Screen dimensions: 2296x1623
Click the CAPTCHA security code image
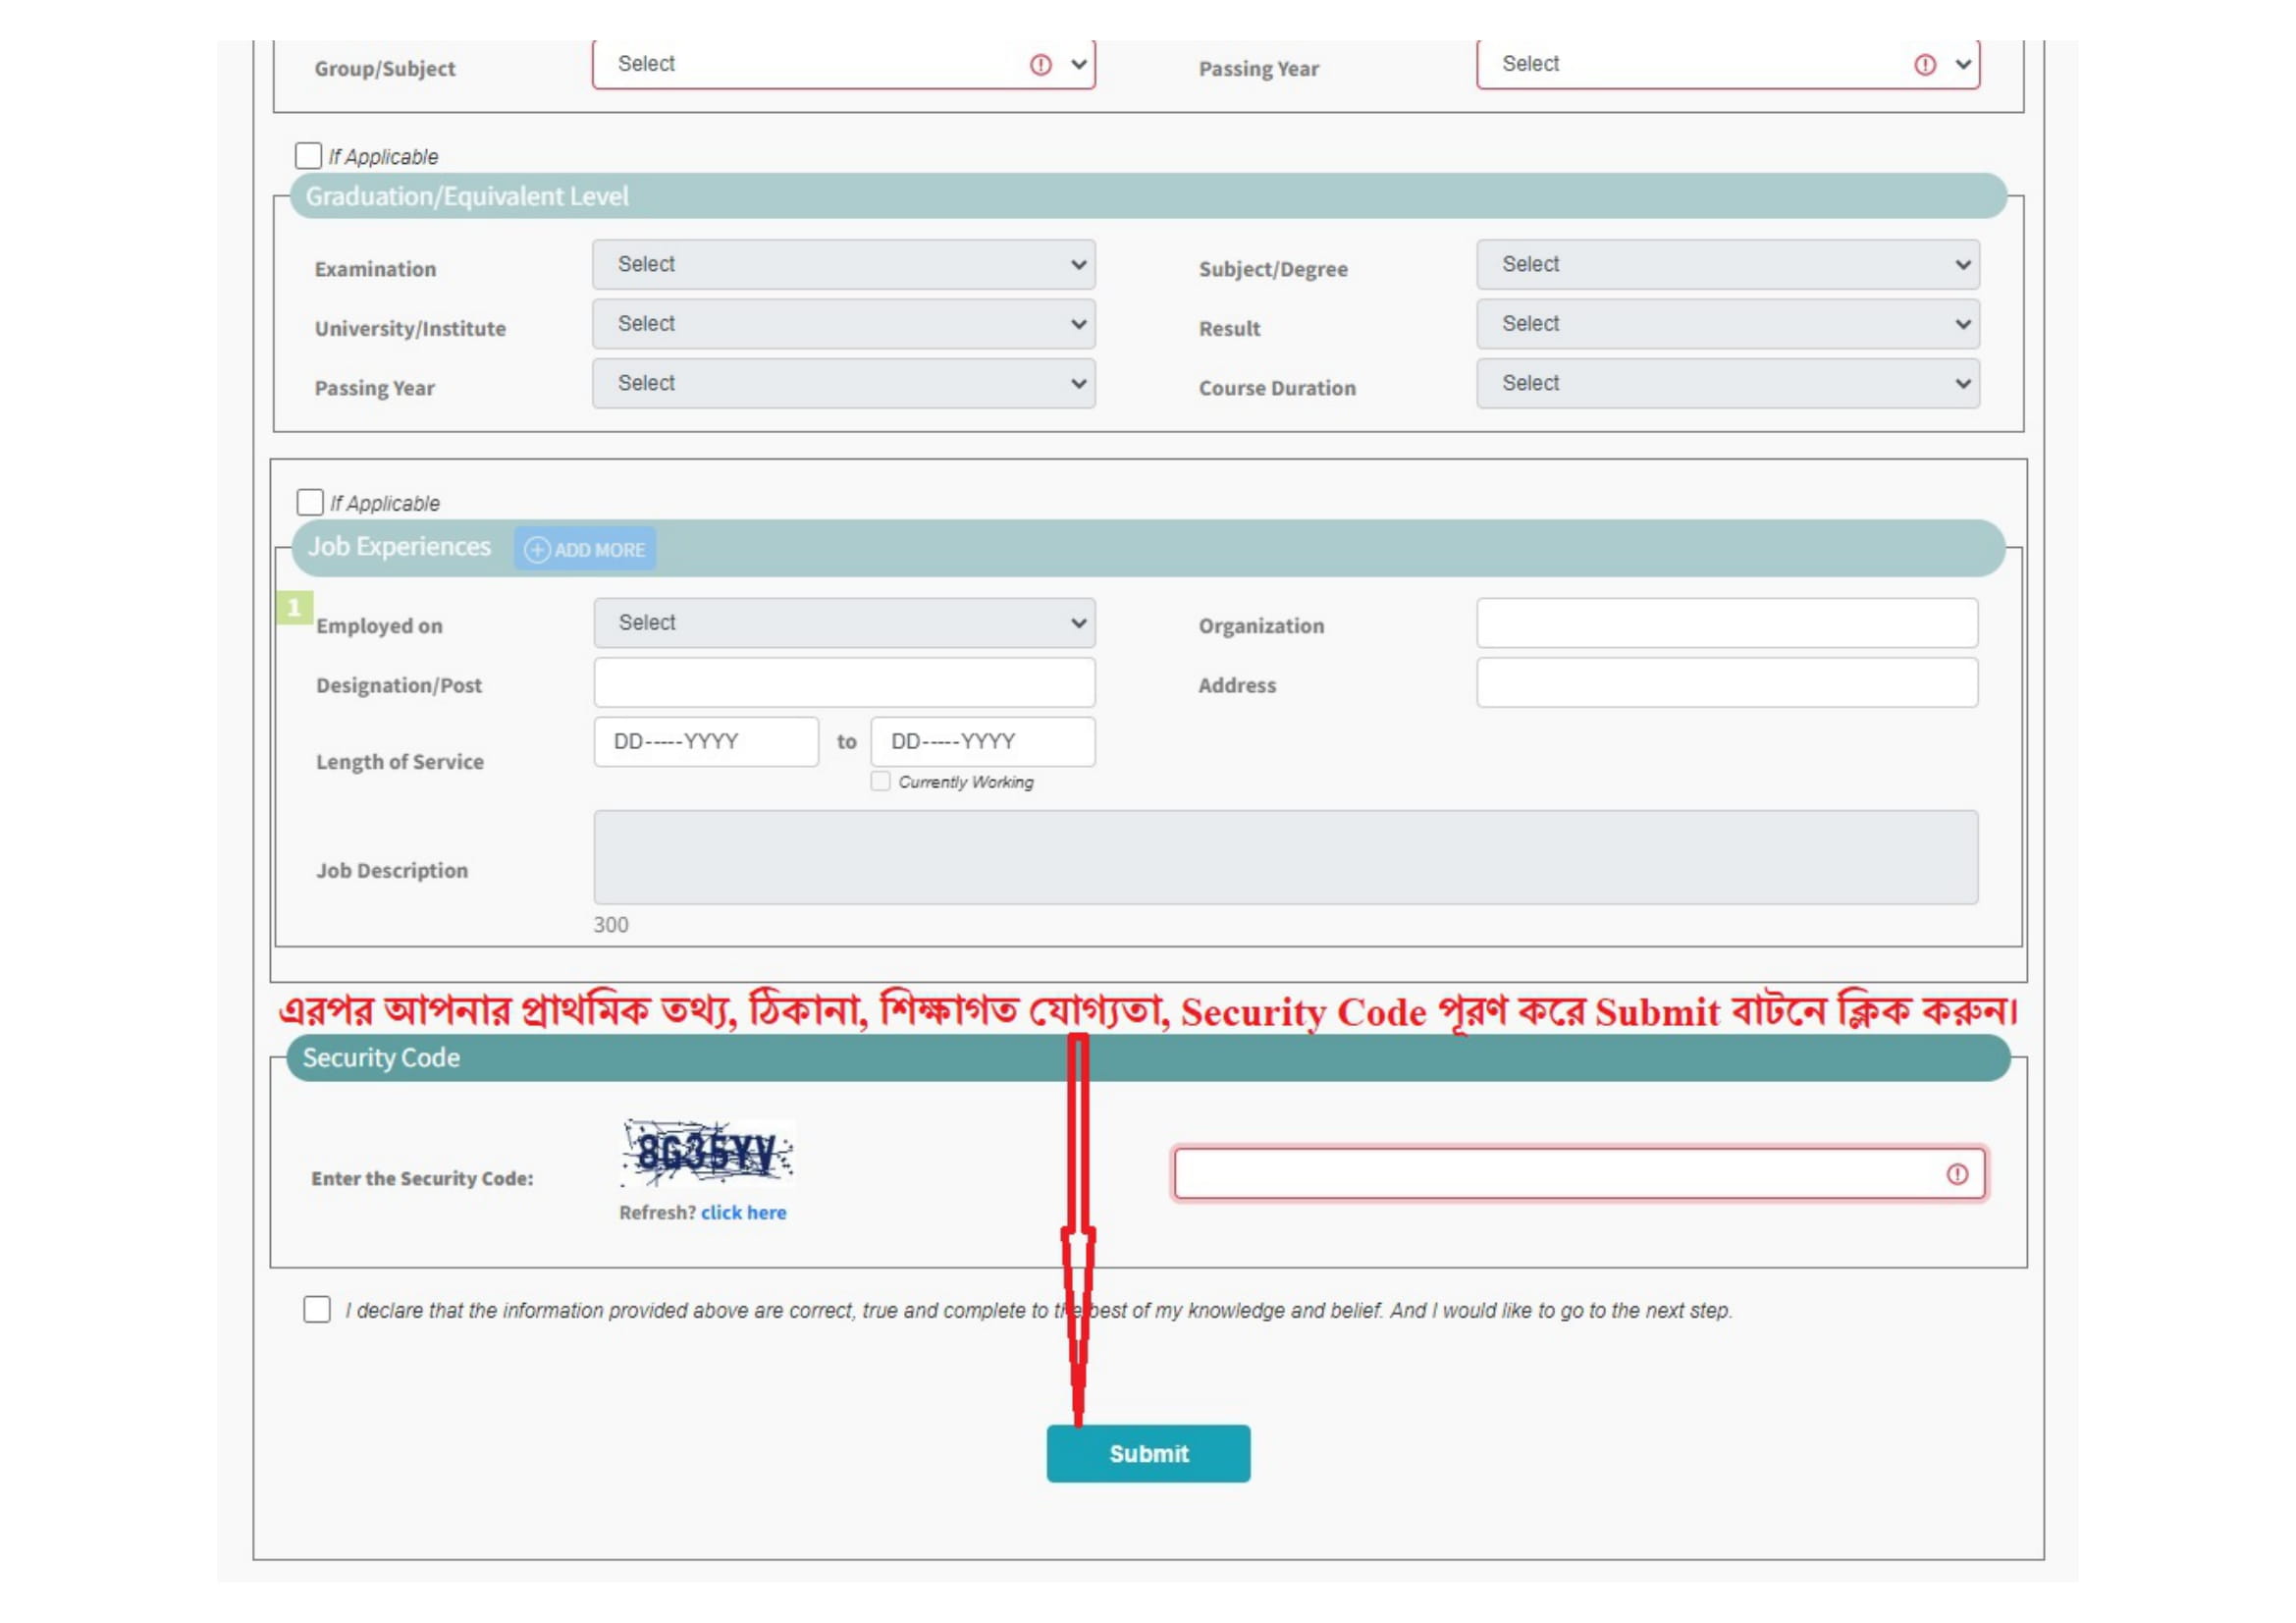(707, 1152)
